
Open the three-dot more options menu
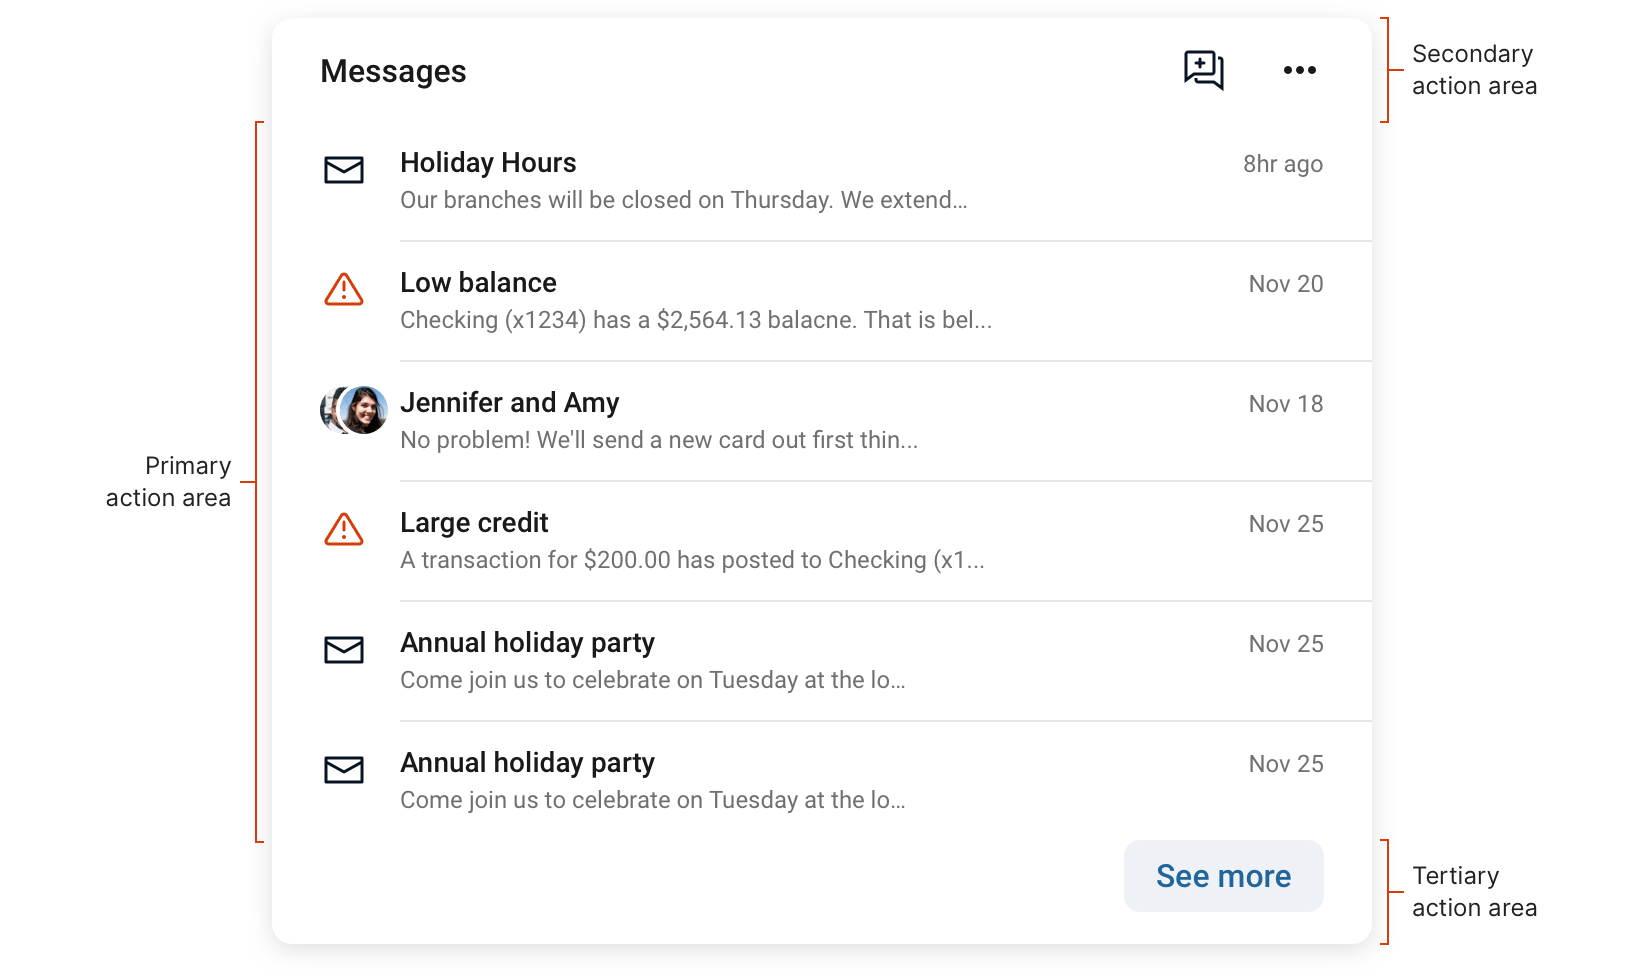(x=1299, y=70)
